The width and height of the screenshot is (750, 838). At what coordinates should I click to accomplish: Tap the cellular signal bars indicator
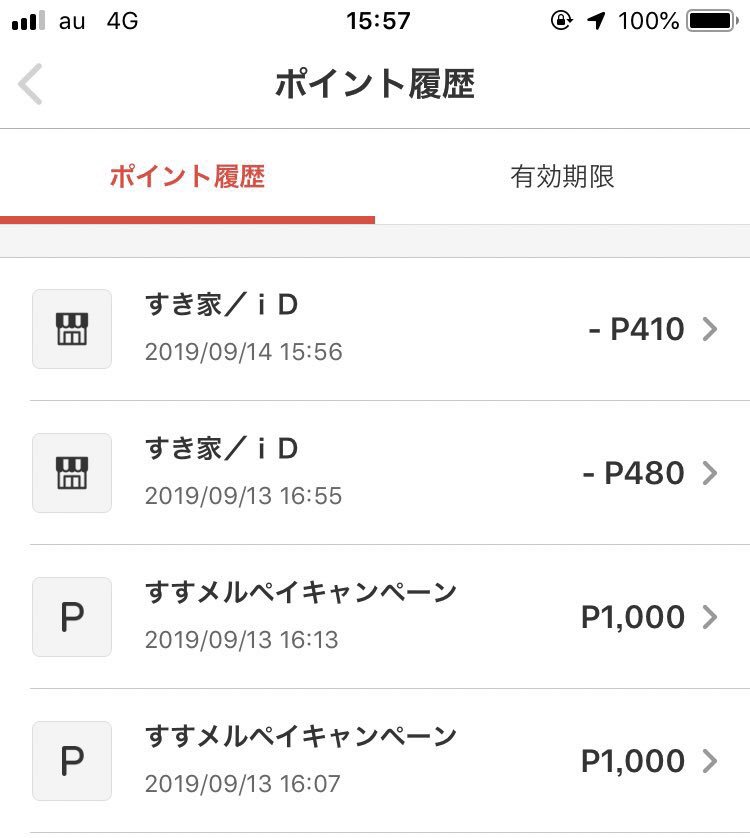click(x=28, y=21)
